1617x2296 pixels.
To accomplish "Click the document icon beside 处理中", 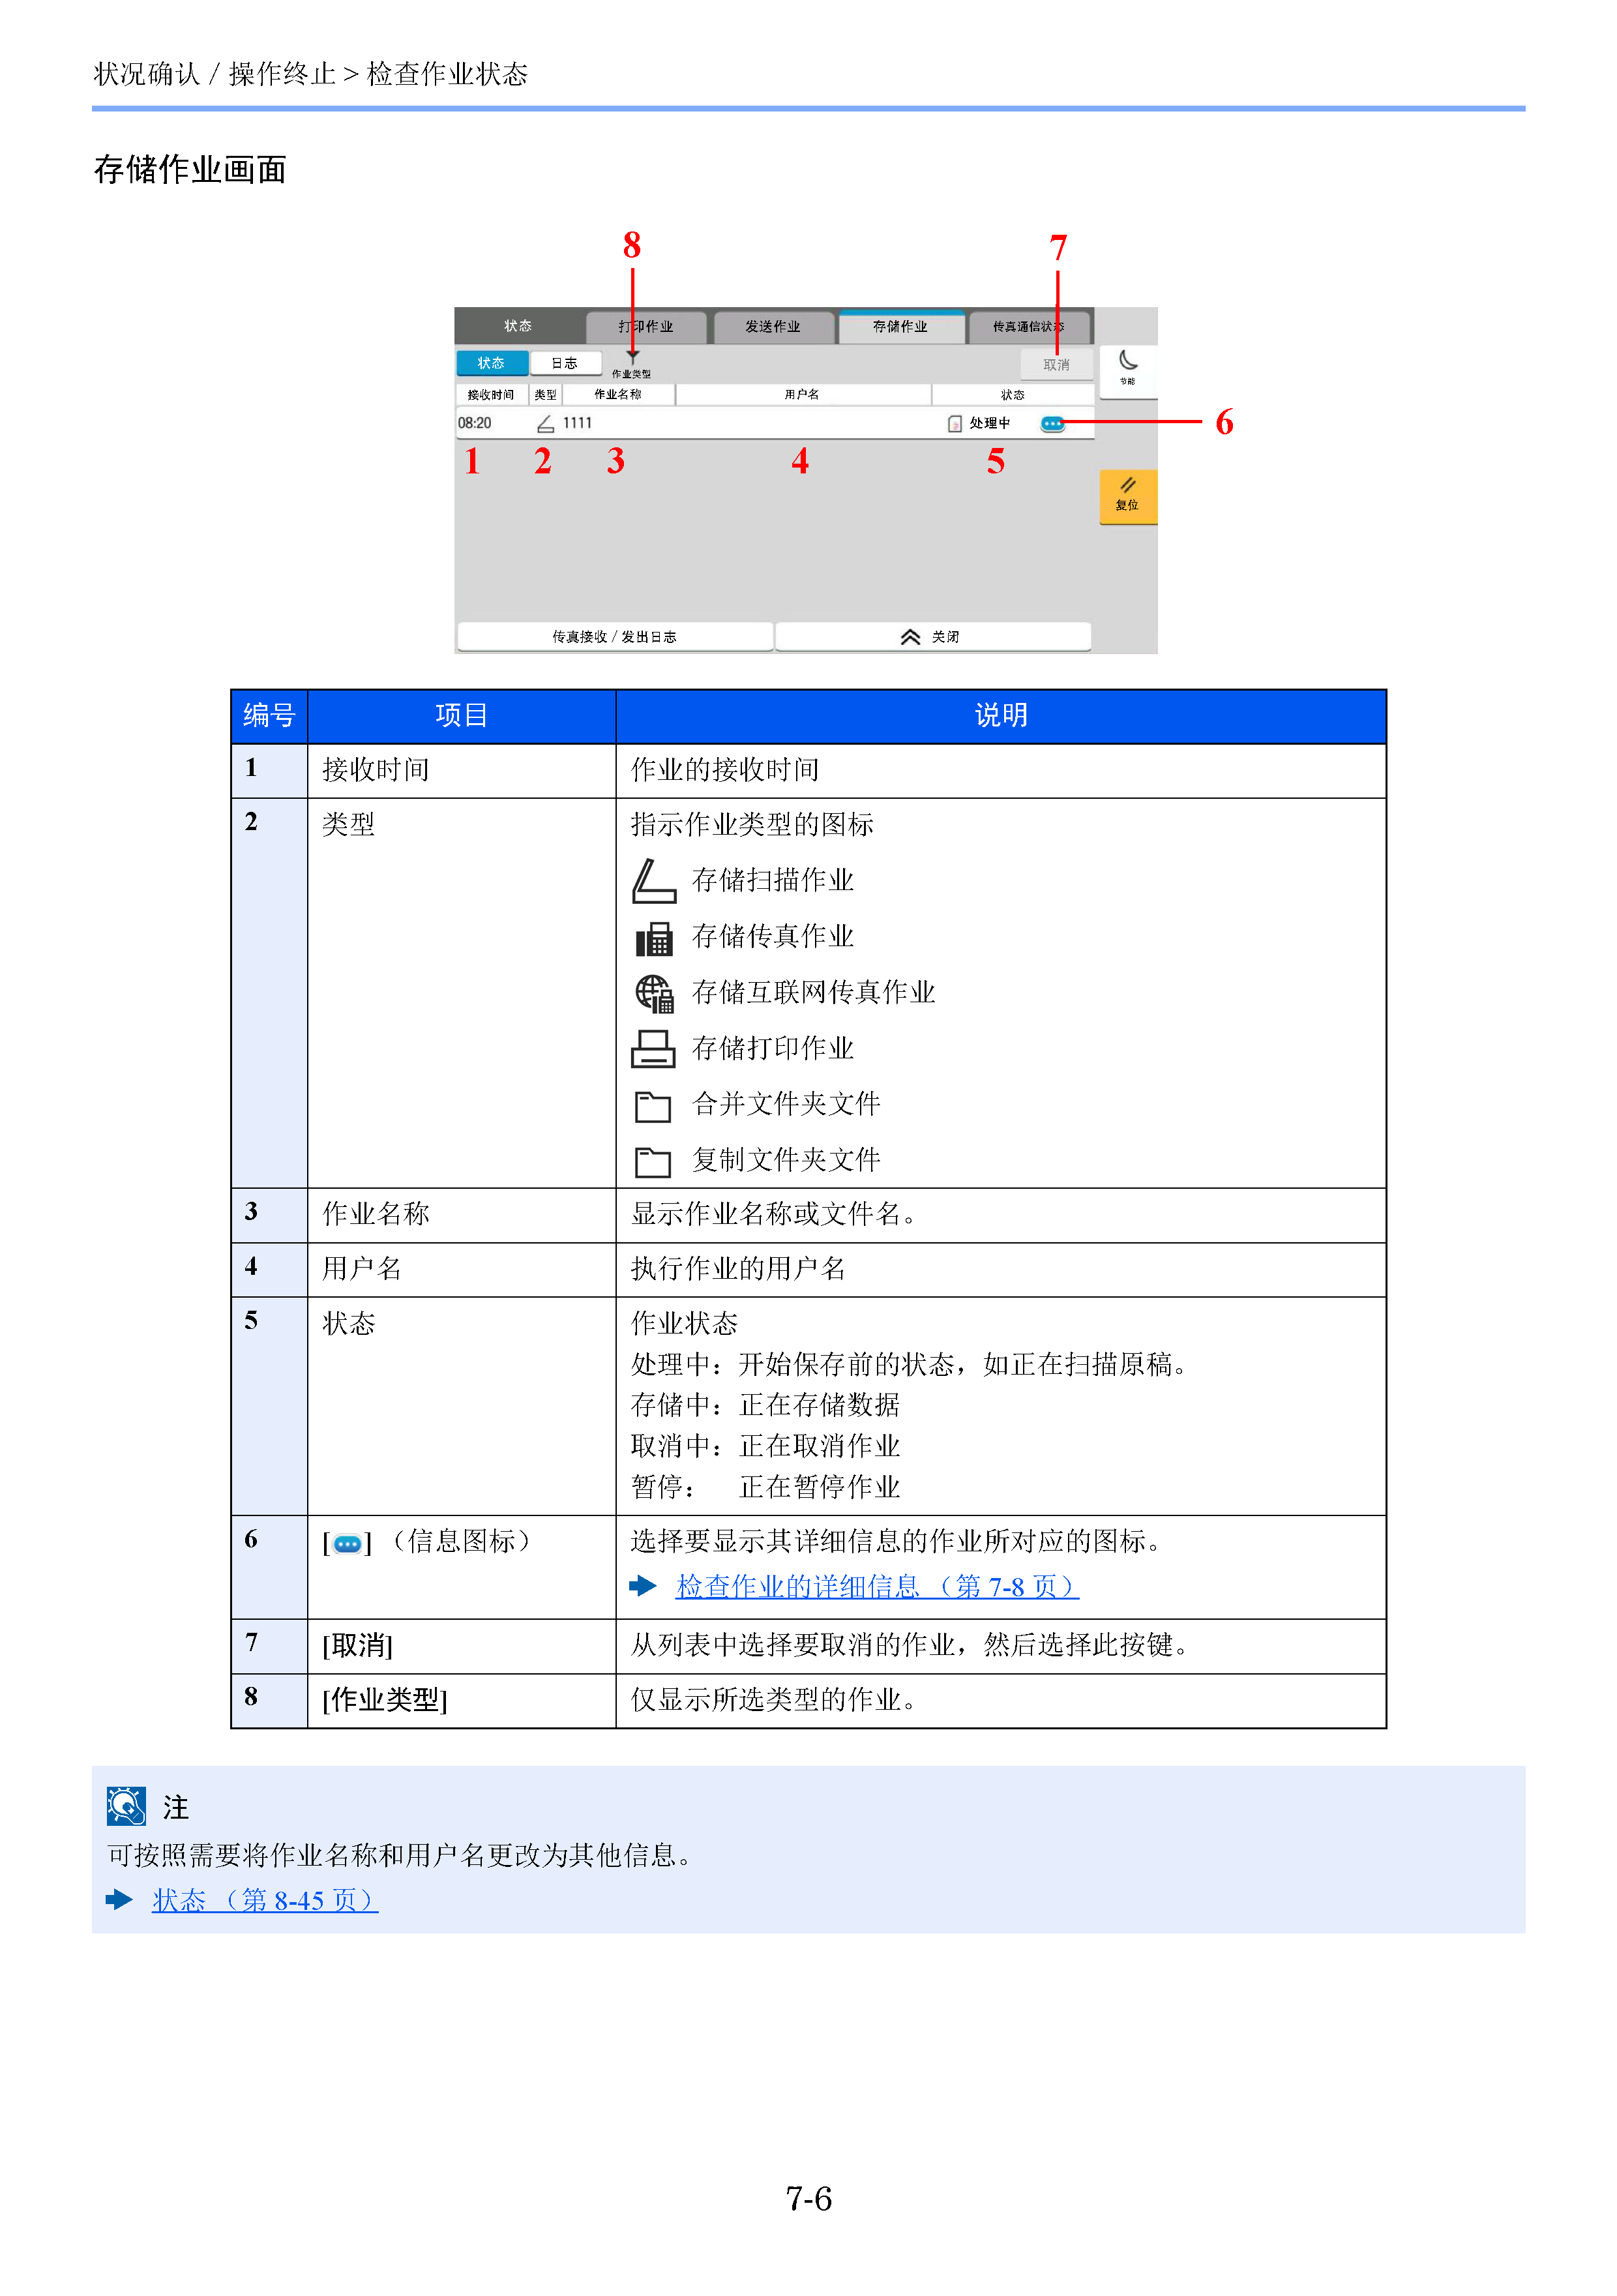I will click(x=954, y=424).
